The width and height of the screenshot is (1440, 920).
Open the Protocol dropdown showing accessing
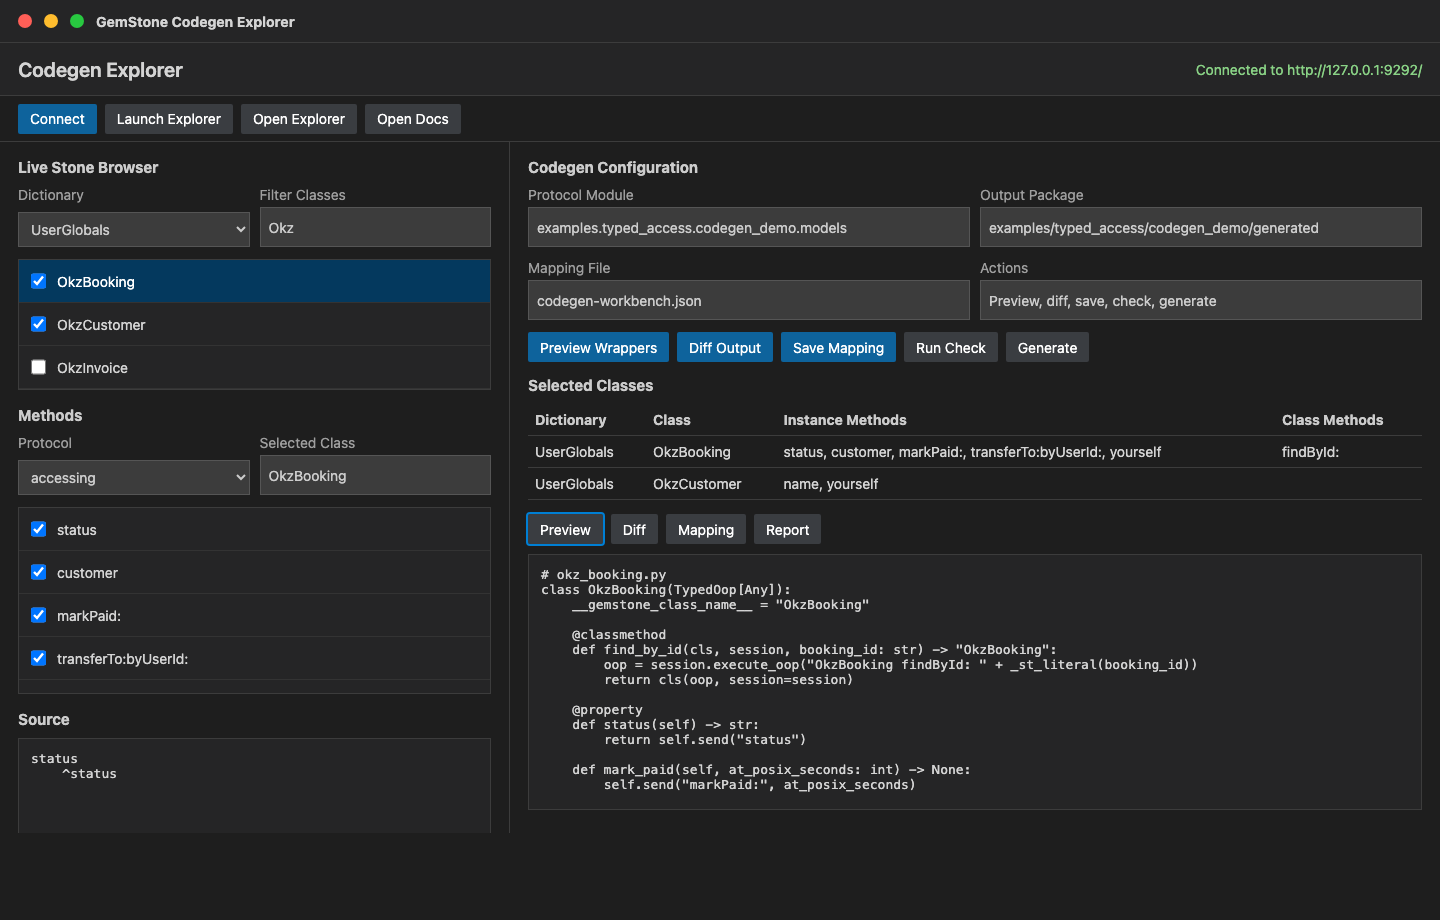134,477
